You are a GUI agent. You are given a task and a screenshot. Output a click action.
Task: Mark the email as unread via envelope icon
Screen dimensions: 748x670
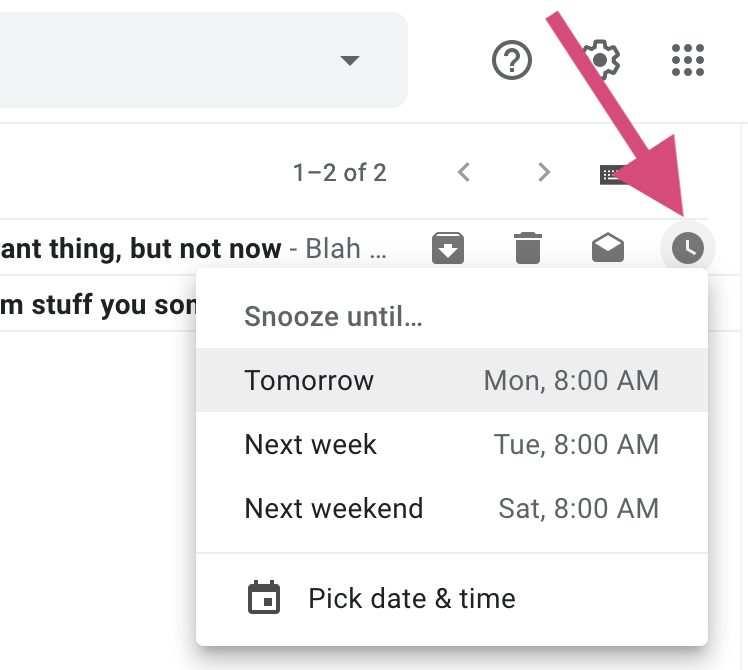tap(608, 247)
